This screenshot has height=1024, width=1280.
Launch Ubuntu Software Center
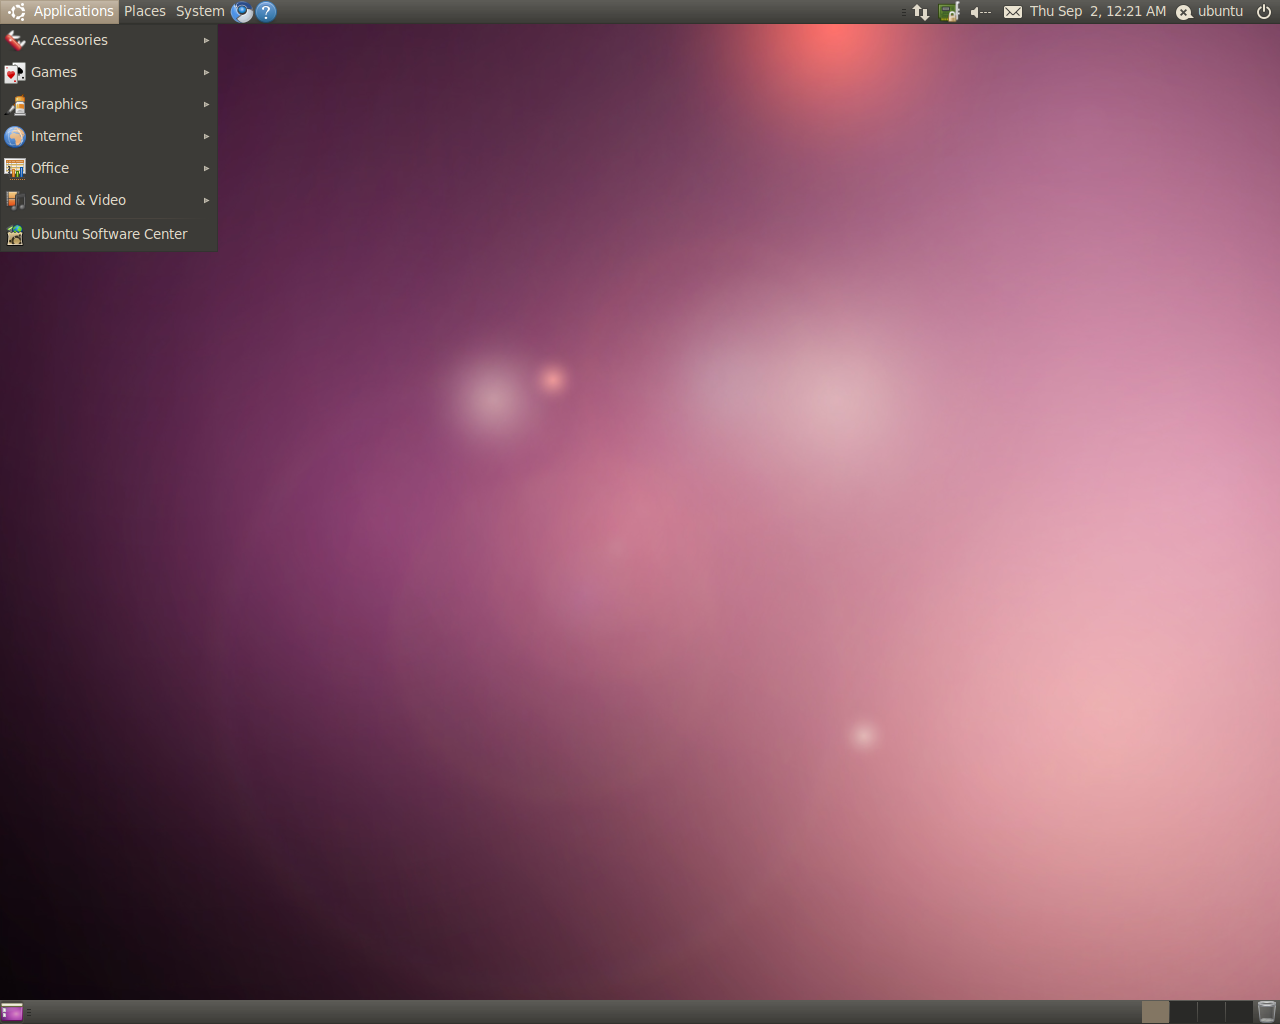[109, 234]
